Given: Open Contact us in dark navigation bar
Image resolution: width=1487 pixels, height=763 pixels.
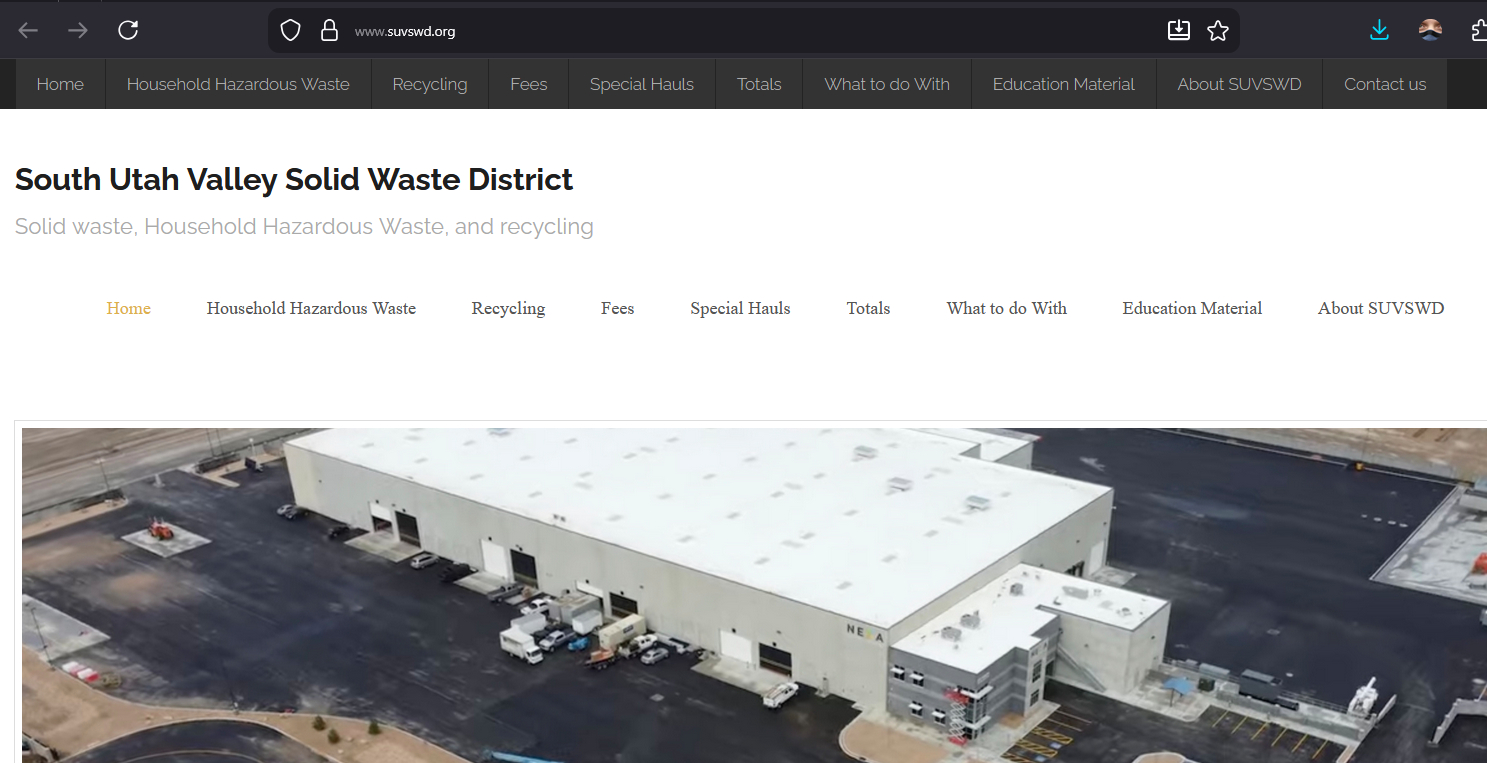Looking at the screenshot, I should point(1384,84).
